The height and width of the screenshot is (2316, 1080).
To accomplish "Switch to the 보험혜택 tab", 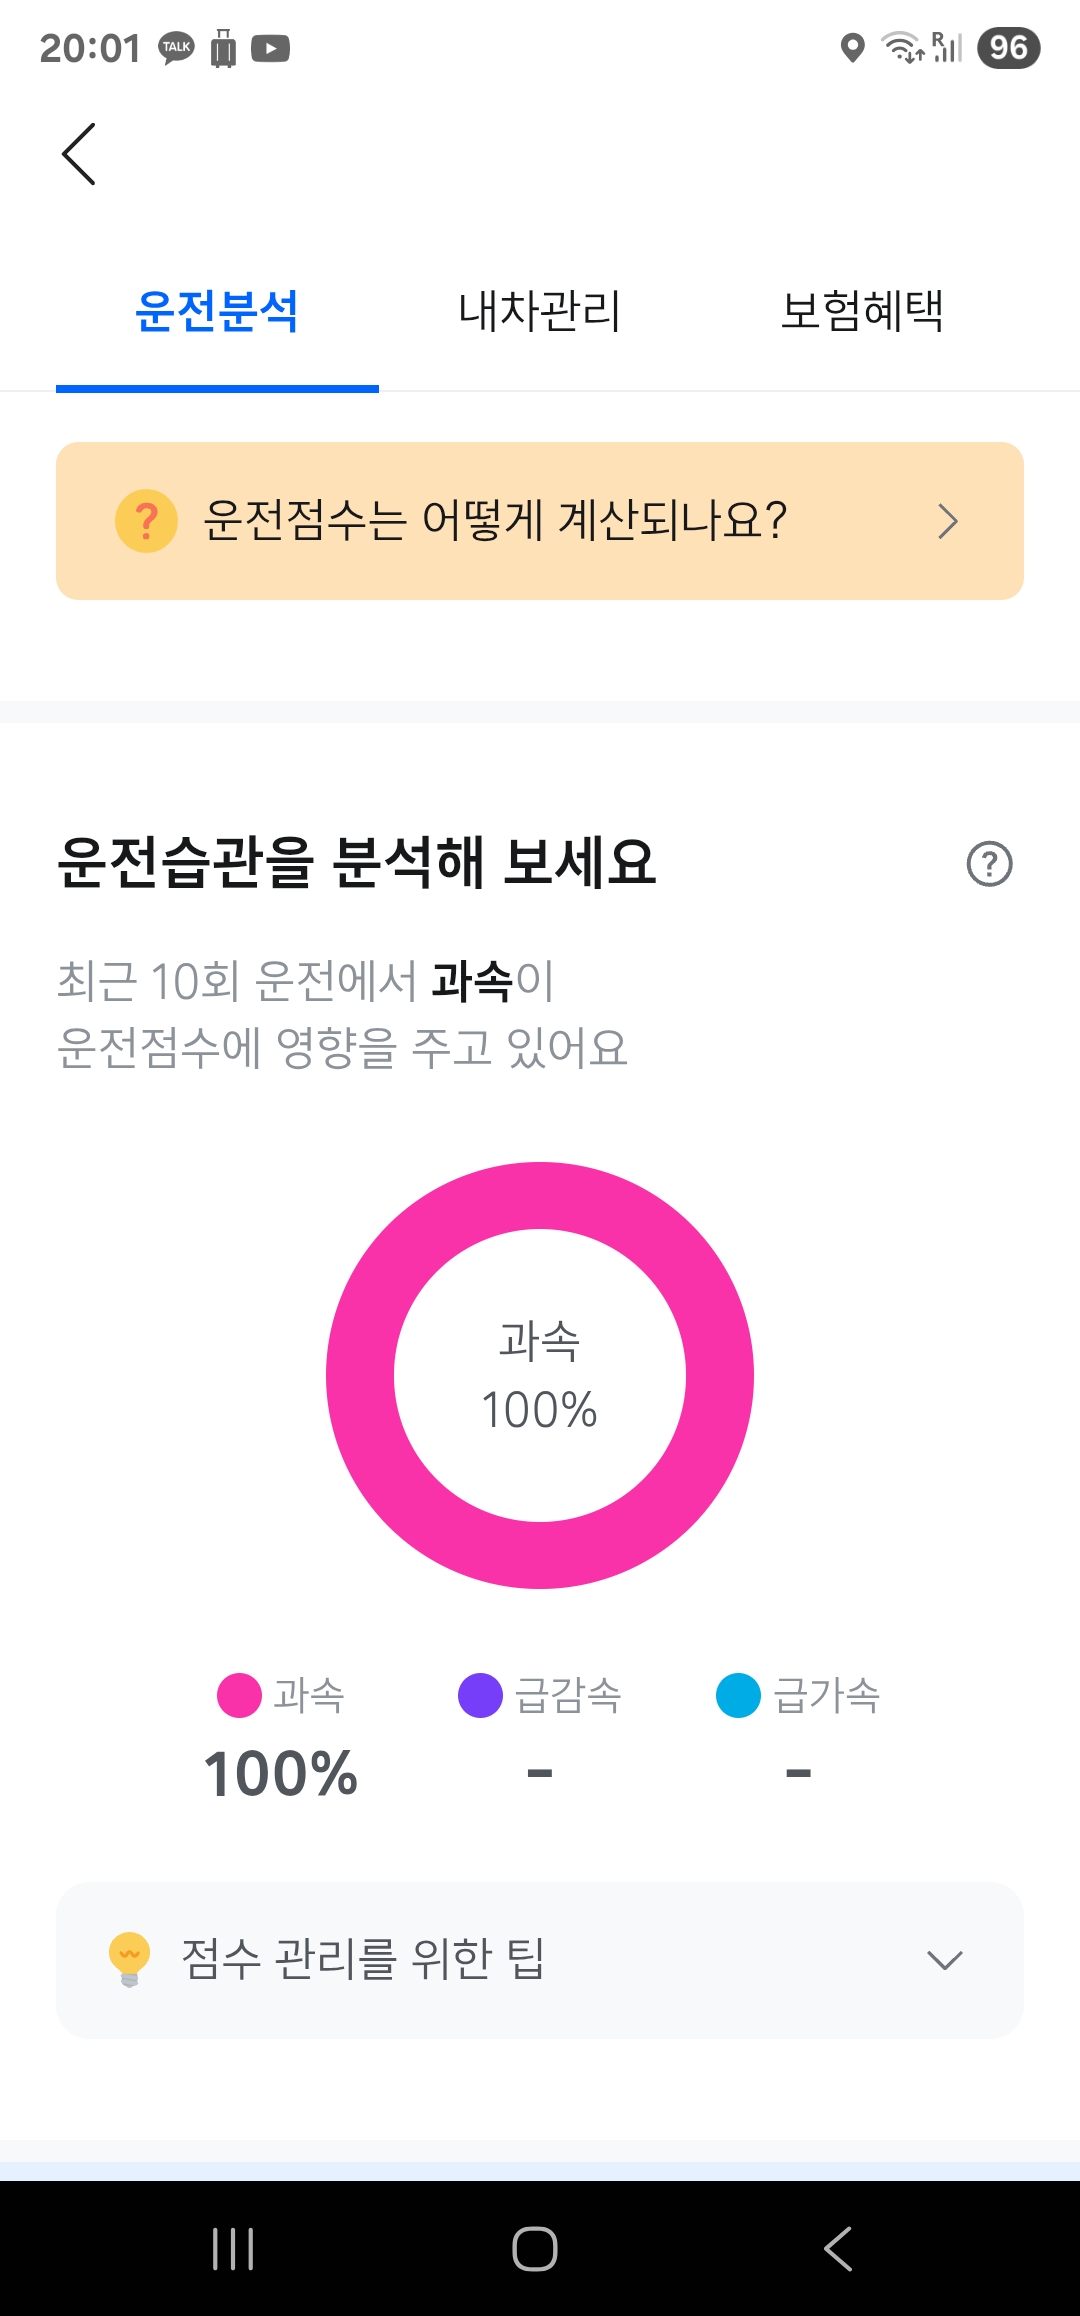I will point(862,311).
